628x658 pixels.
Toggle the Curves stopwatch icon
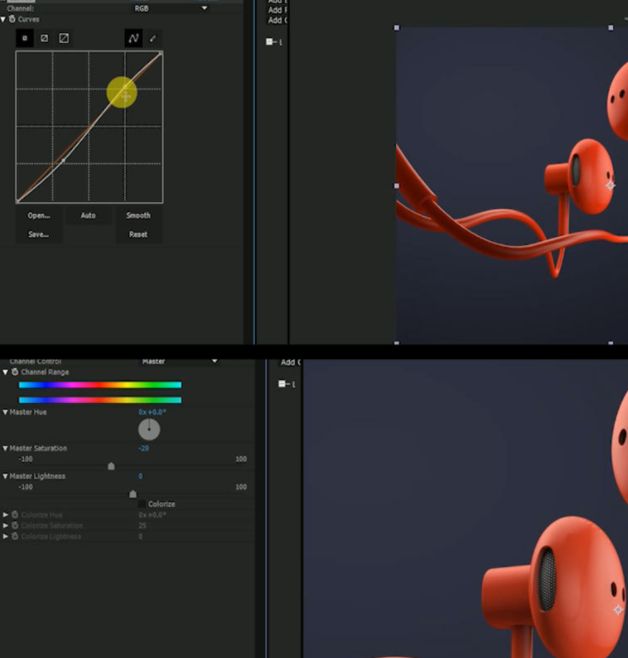pyautogui.click(x=13, y=19)
